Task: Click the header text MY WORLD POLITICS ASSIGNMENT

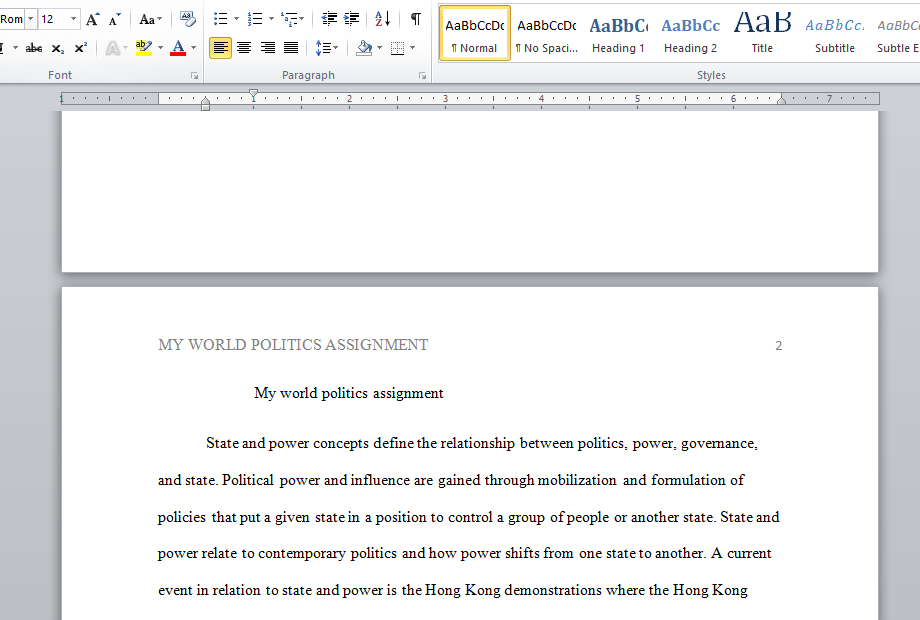Action: click(x=293, y=345)
